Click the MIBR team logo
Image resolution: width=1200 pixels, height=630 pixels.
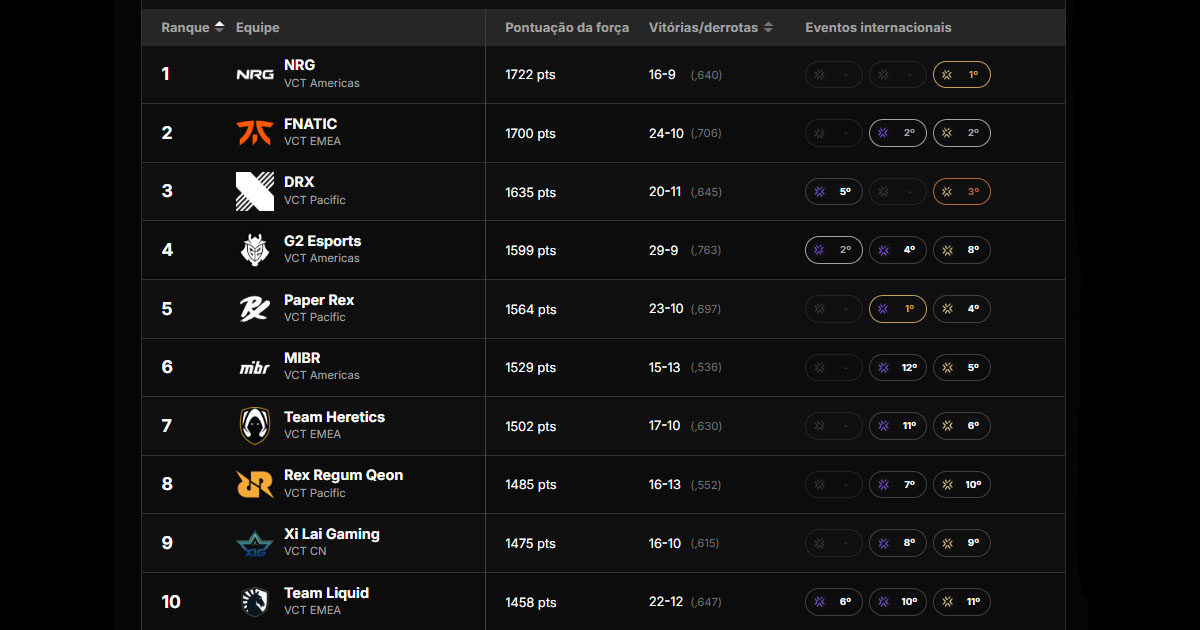coord(255,367)
